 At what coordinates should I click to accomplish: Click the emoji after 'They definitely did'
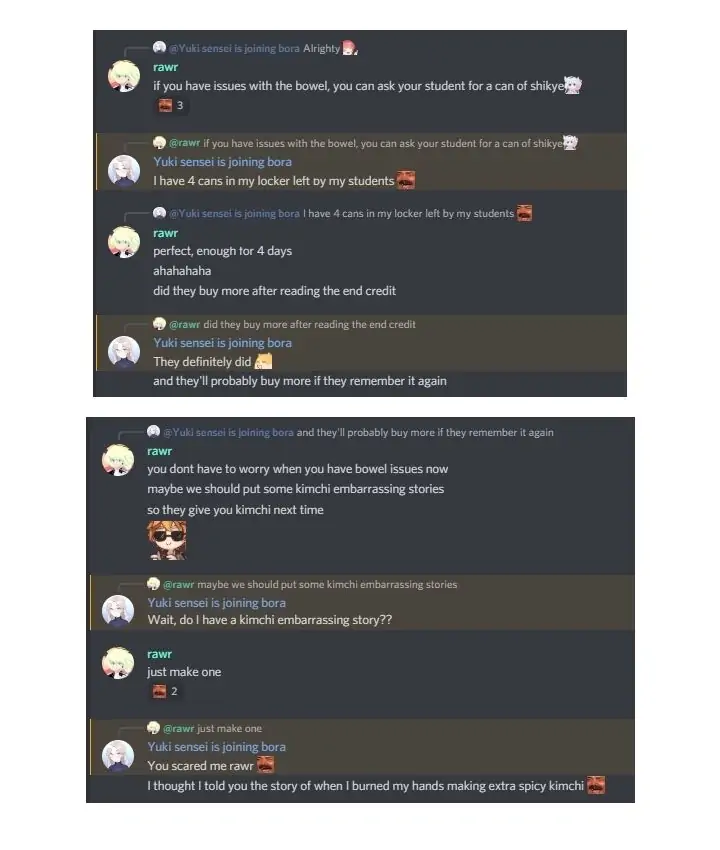[263, 361]
